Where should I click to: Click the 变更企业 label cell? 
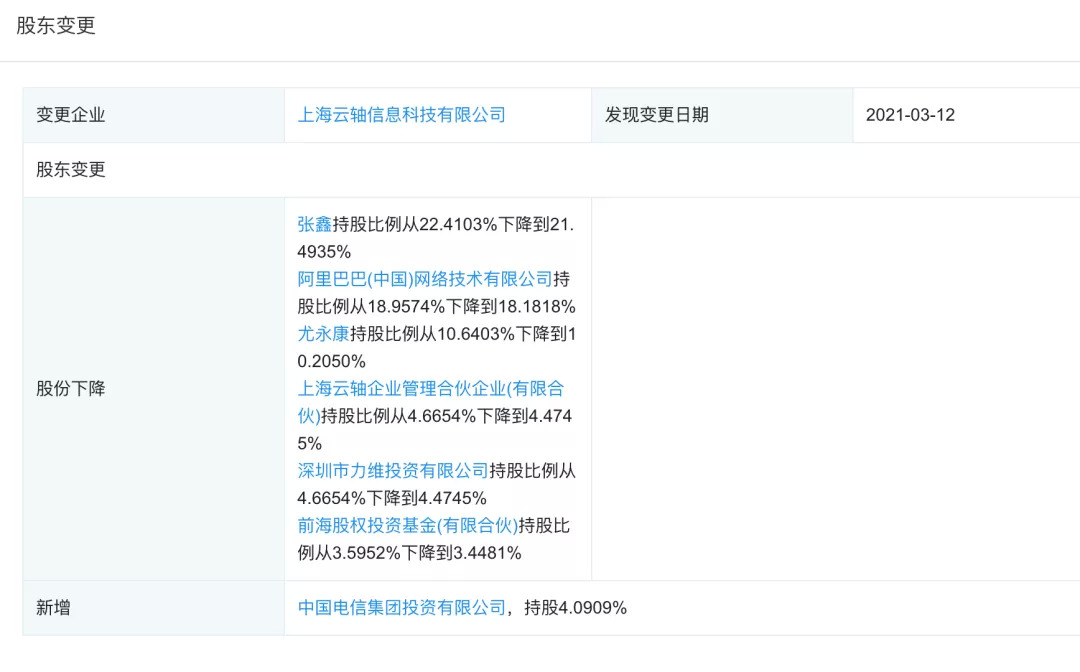pyautogui.click(x=154, y=115)
